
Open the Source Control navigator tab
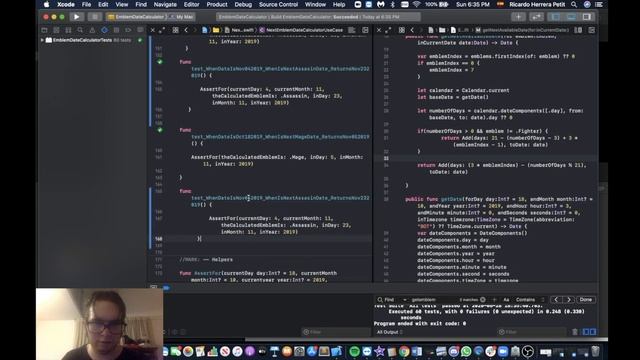coord(56,30)
